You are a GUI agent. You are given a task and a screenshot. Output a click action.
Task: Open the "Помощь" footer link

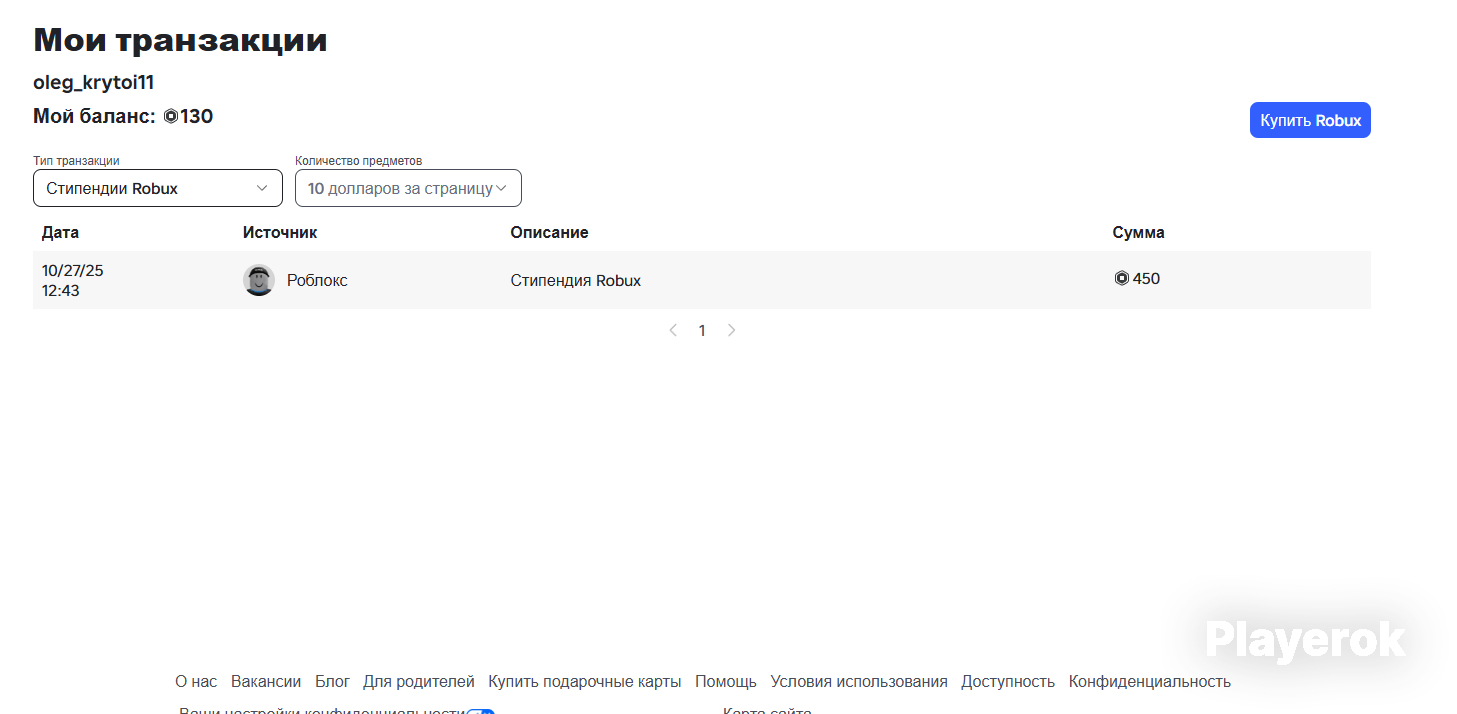pos(726,681)
